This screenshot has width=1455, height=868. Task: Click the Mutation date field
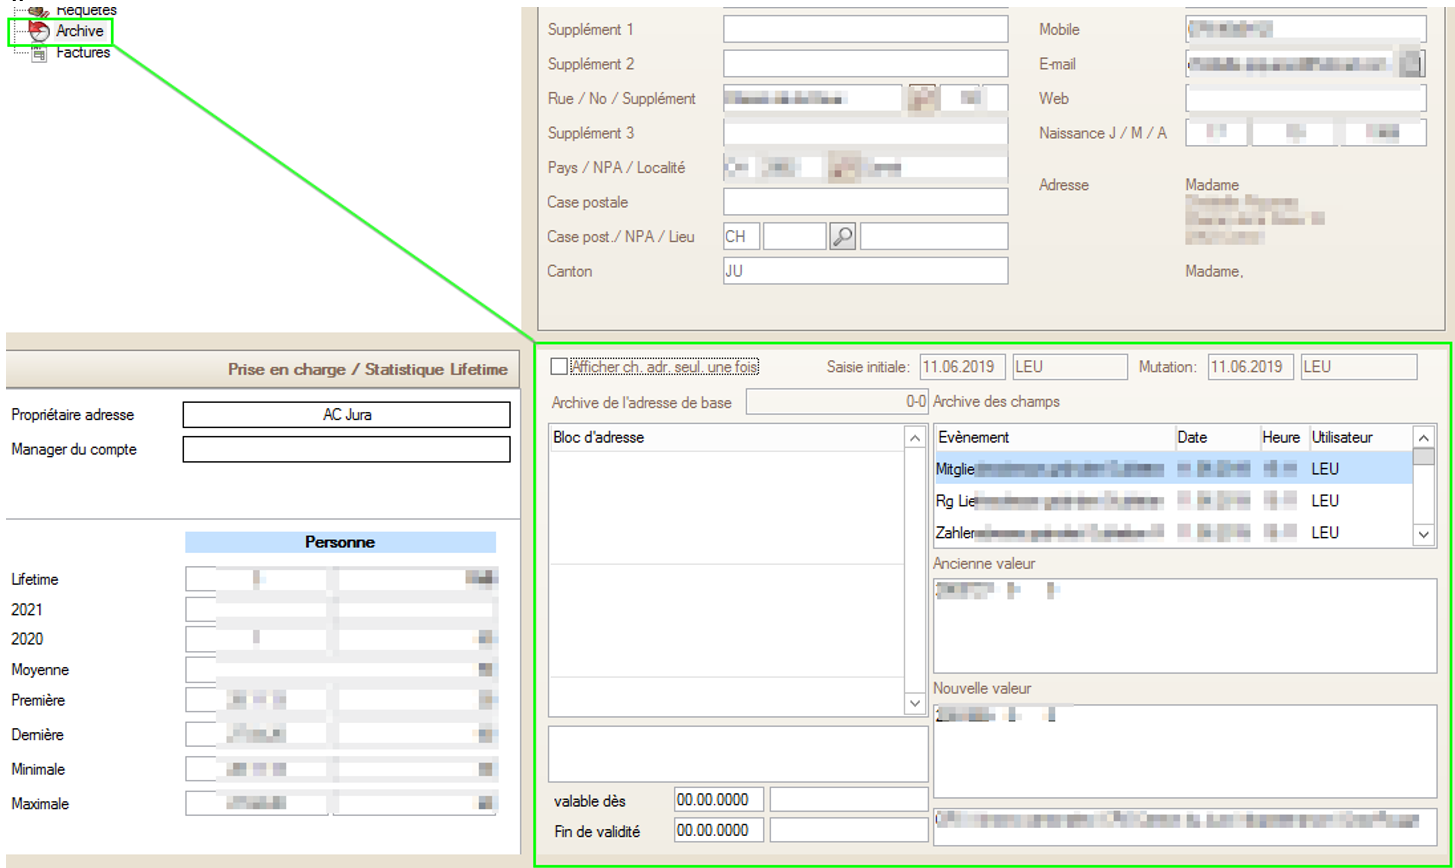coord(1251,367)
